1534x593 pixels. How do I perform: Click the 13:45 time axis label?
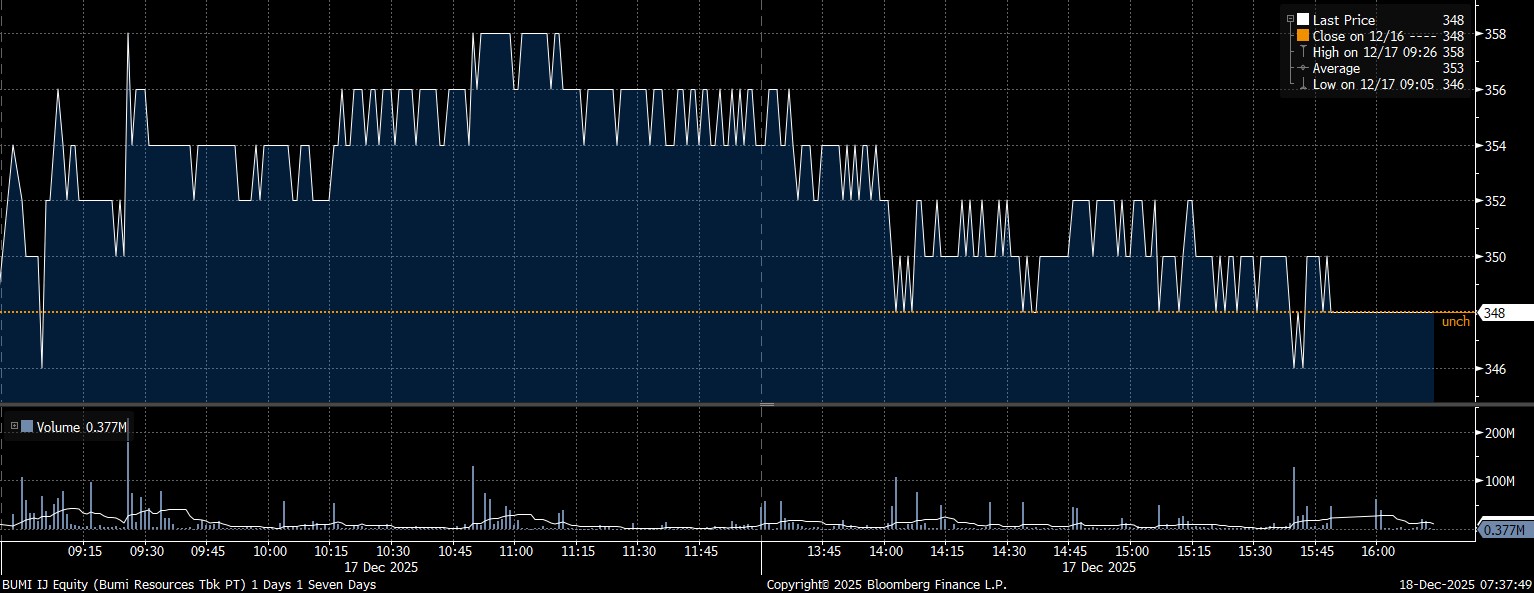point(824,551)
